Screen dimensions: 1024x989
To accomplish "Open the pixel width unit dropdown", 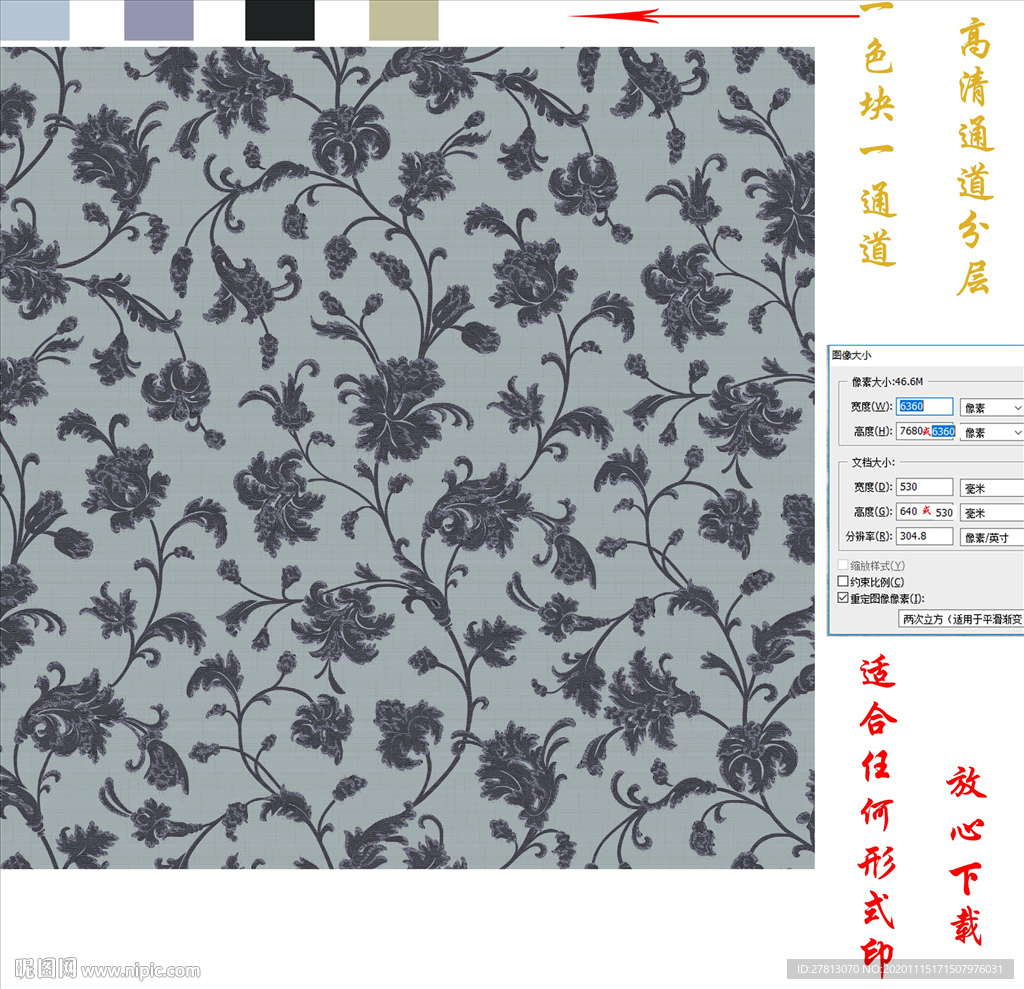I will coord(992,408).
